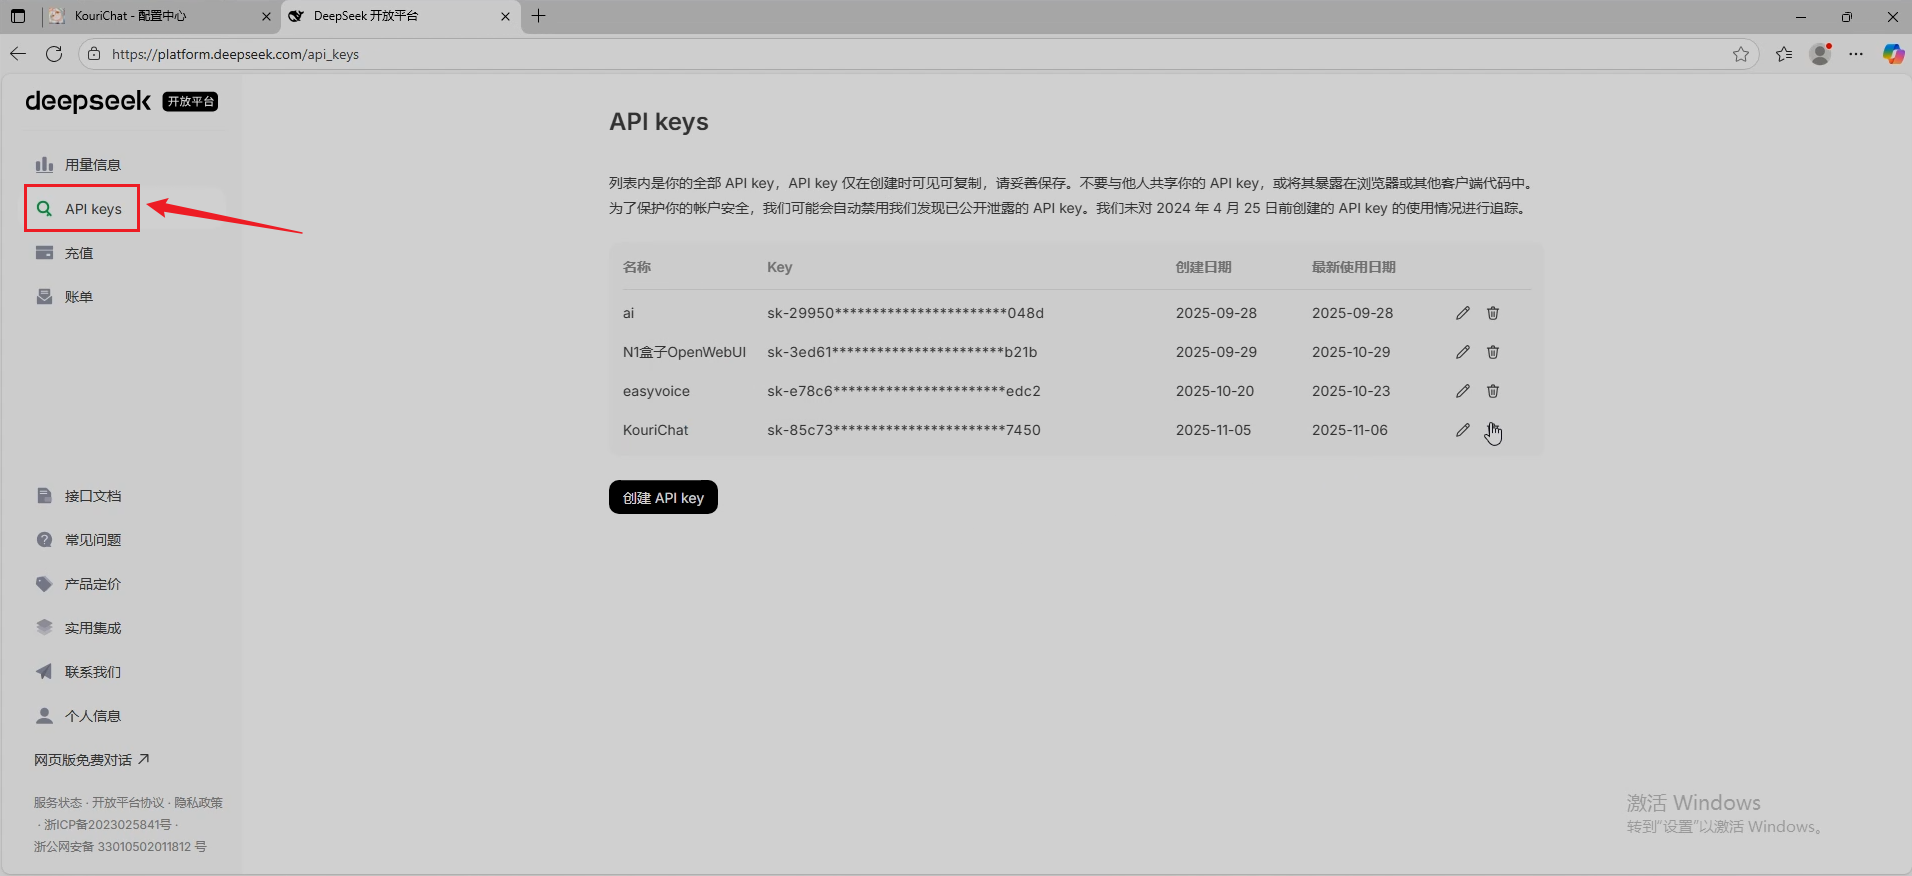Edit the N1盒子OpenWebUI key name

(1462, 352)
